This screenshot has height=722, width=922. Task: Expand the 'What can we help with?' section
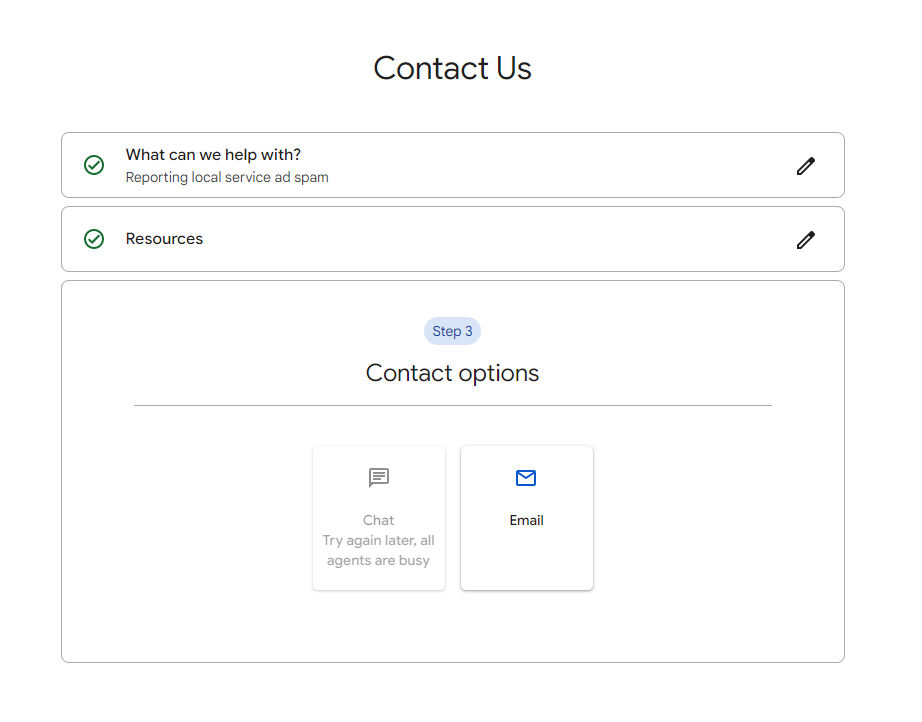tap(453, 165)
